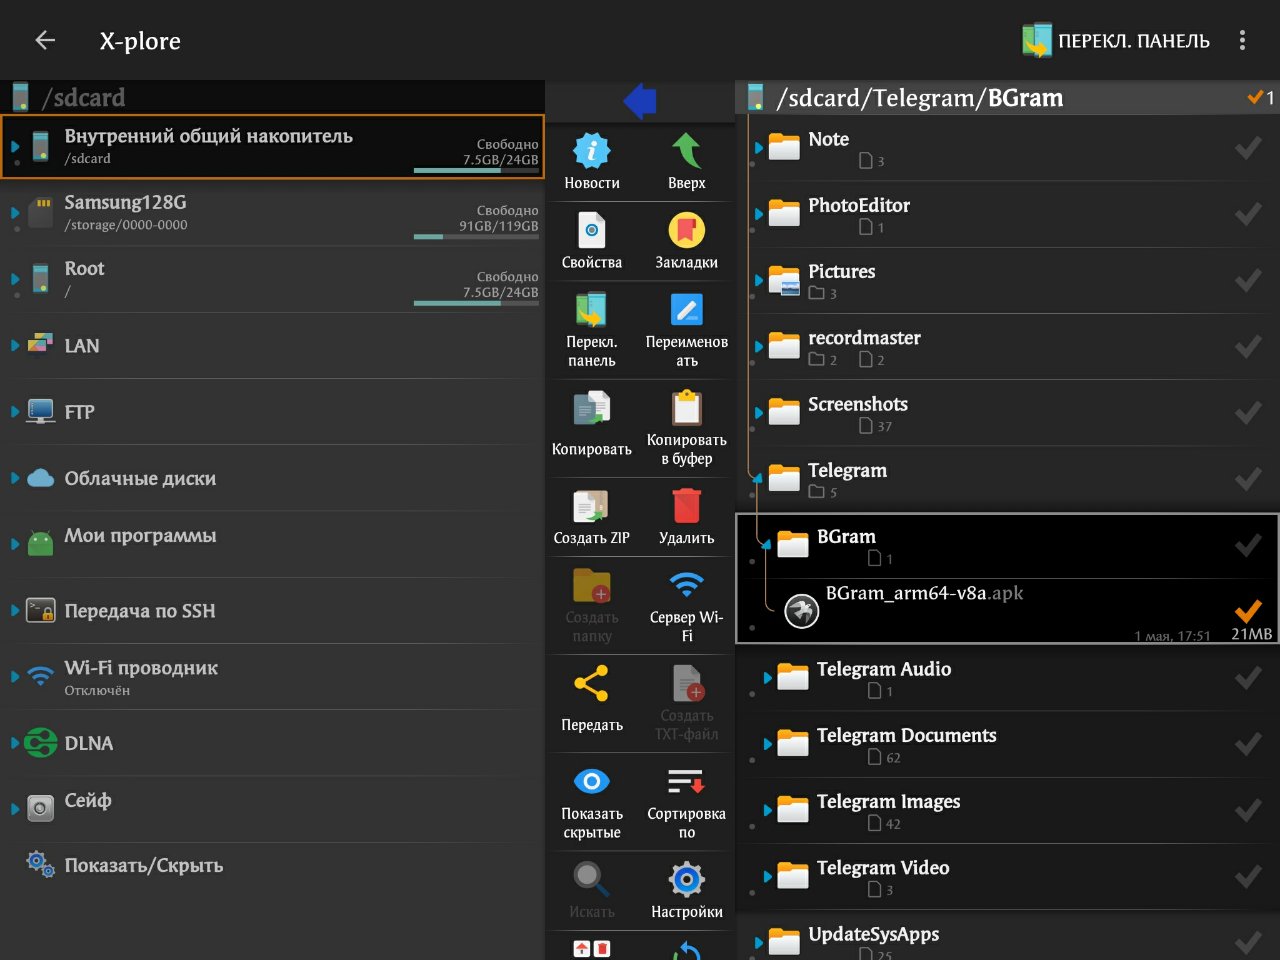Open Свойства file properties icon
Image resolution: width=1280 pixels, height=960 pixels.
point(592,230)
